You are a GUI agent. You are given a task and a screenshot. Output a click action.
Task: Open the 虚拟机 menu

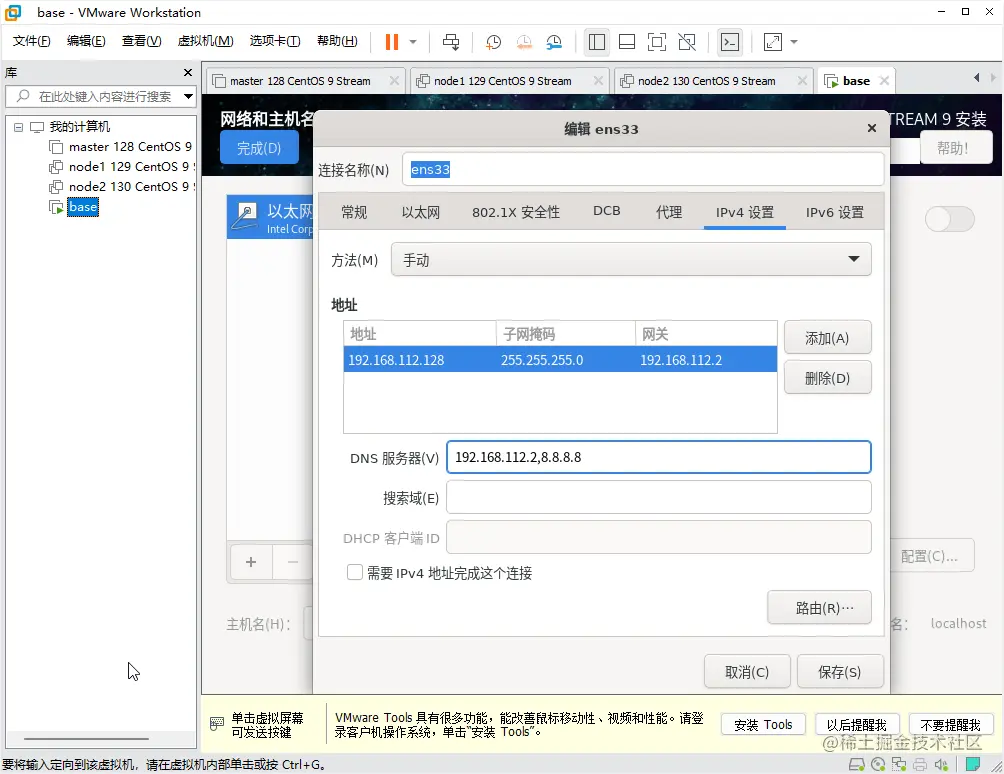pyautogui.click(x=204, y=41)
